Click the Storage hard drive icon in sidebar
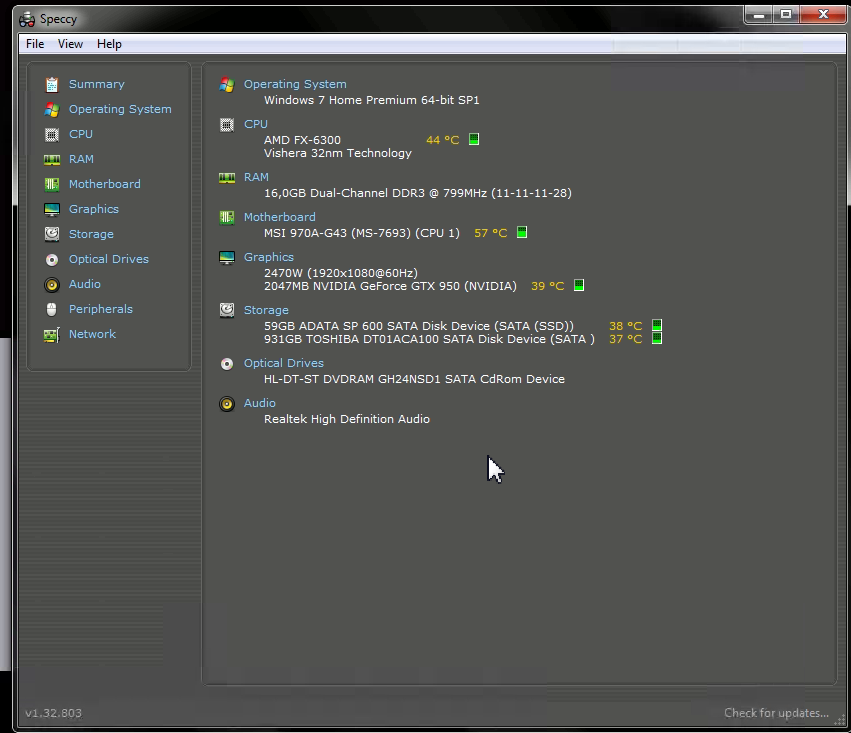 coord(52,234)
